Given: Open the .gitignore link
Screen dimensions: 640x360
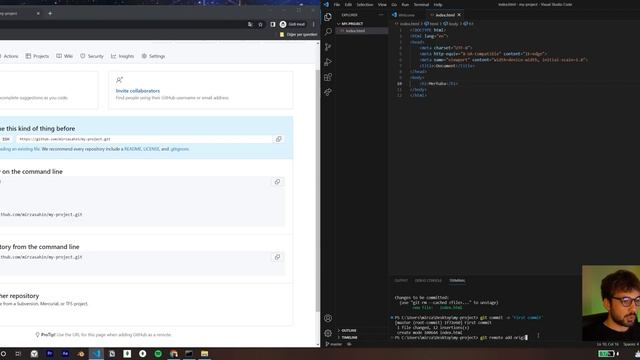Looking at the screenshot, I should tap(180, 149).
